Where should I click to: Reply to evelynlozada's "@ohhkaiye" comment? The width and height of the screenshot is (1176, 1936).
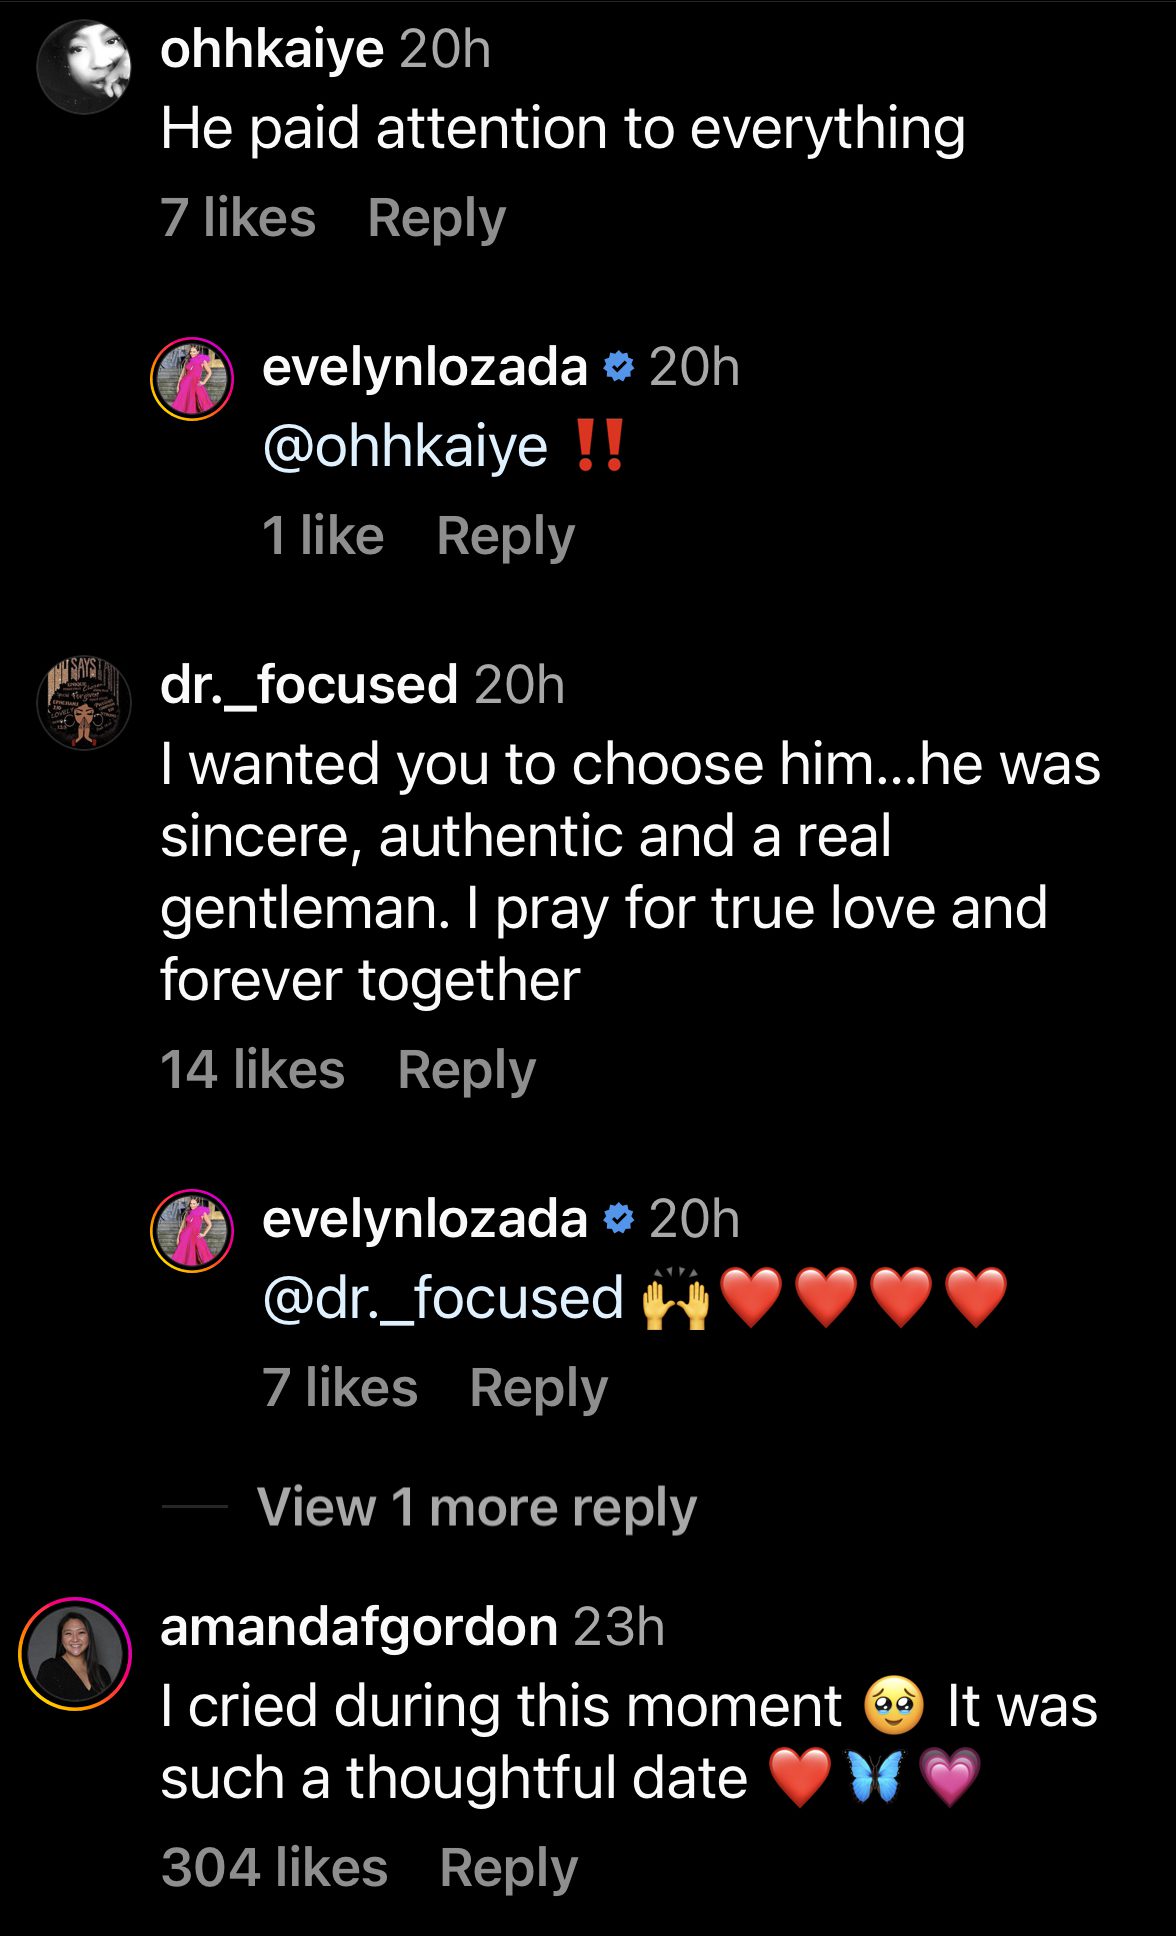click(505, 536)
